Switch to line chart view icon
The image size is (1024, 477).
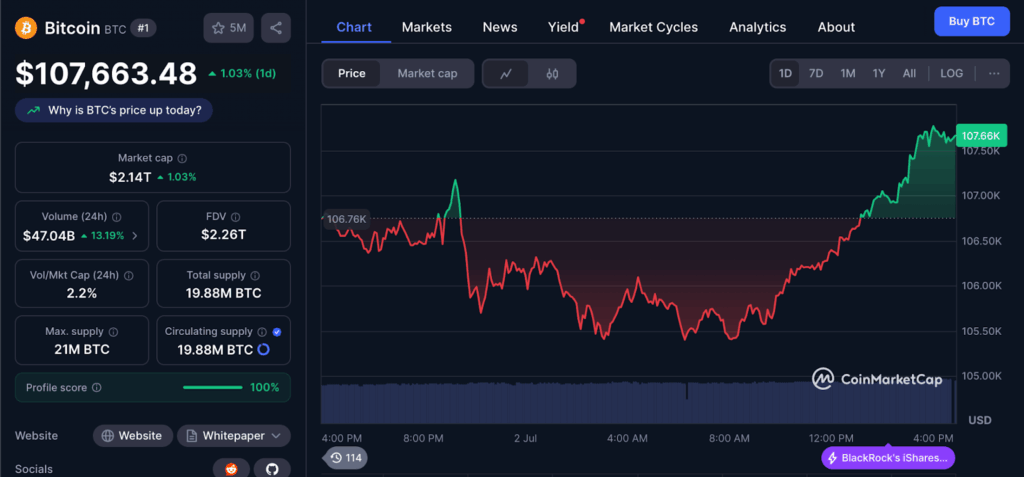[507, 73]
